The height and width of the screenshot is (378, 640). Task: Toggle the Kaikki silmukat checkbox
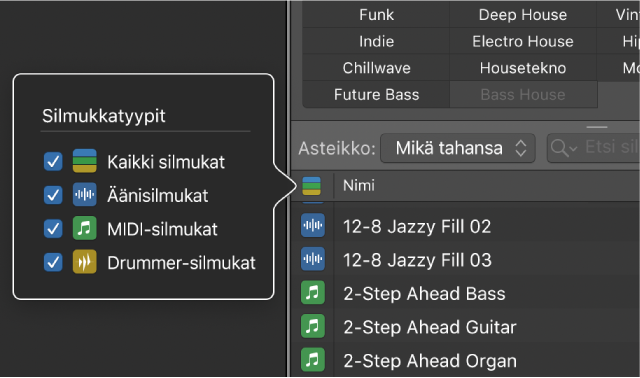pyautogui.click(x=53, y=161)
